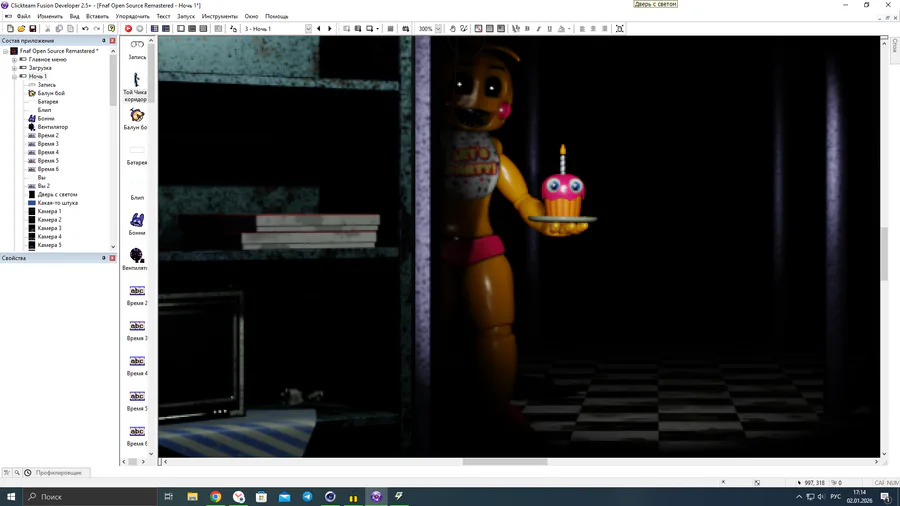The width and height of the screenshot is (900, 506).
Task: Select the hand pan tool icon
Action: pyautogui.click(x=452, y=29)
